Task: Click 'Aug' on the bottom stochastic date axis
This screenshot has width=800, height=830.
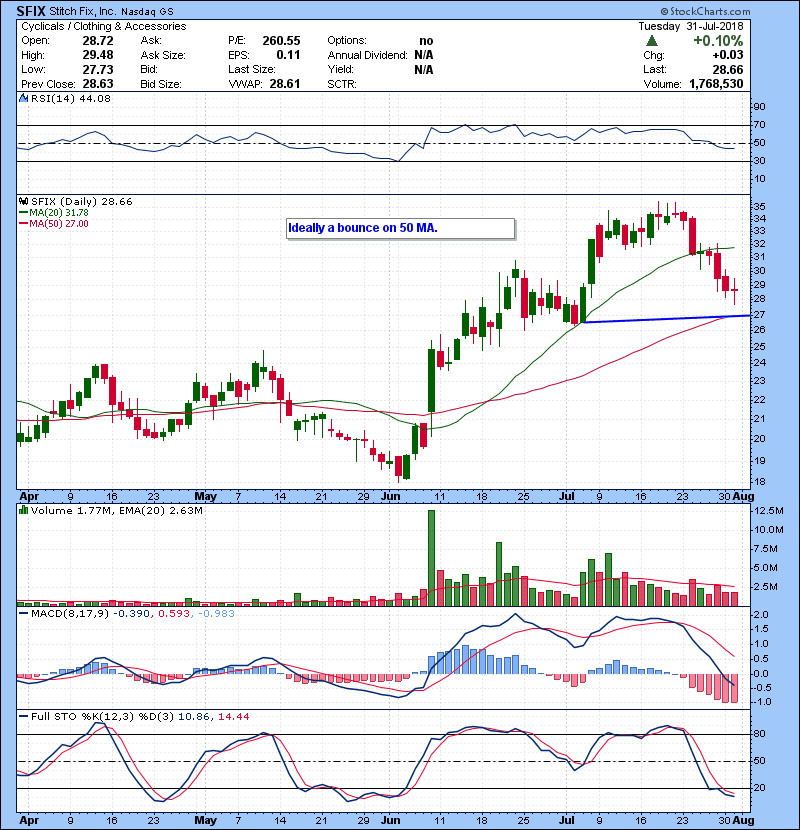Action: [744, 820]
